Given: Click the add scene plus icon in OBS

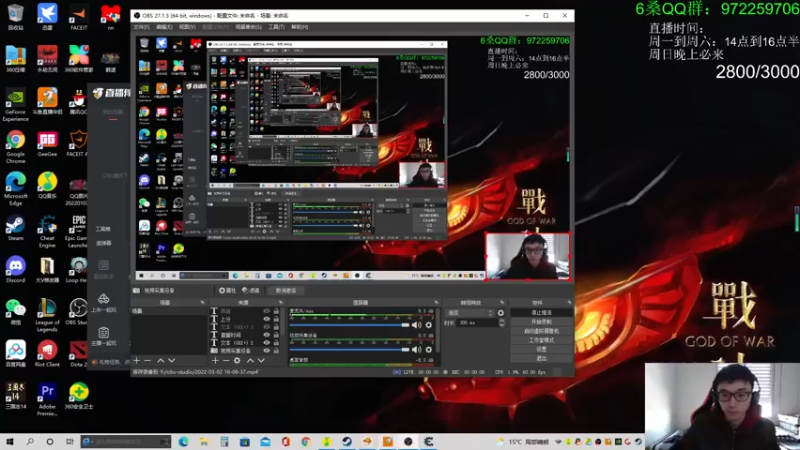Looking at the screenshot, I should pos(136,361).
